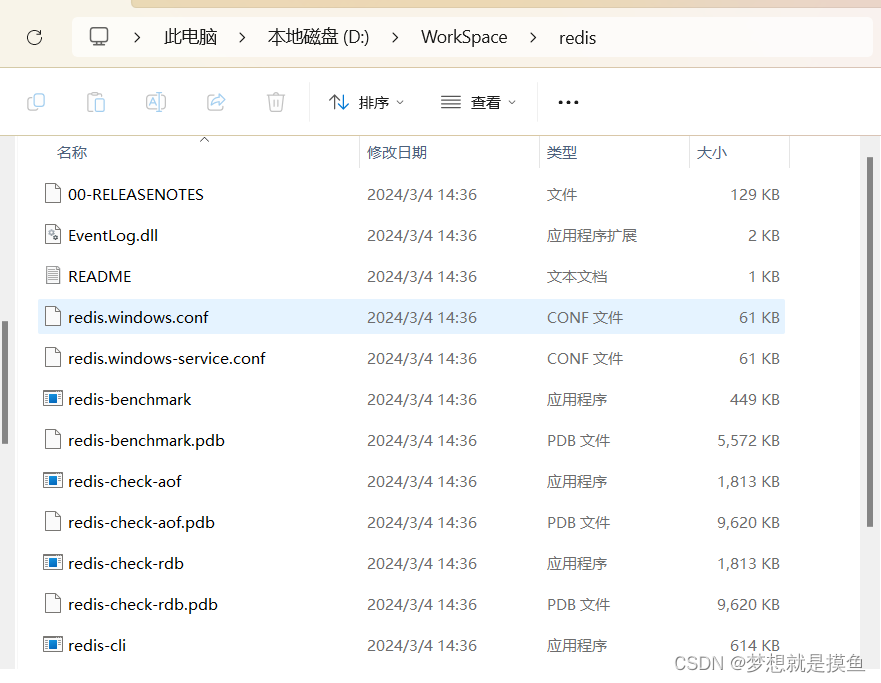Click redis.windows.conf file icon
This screenshot has height=683, width=881.
53,316
